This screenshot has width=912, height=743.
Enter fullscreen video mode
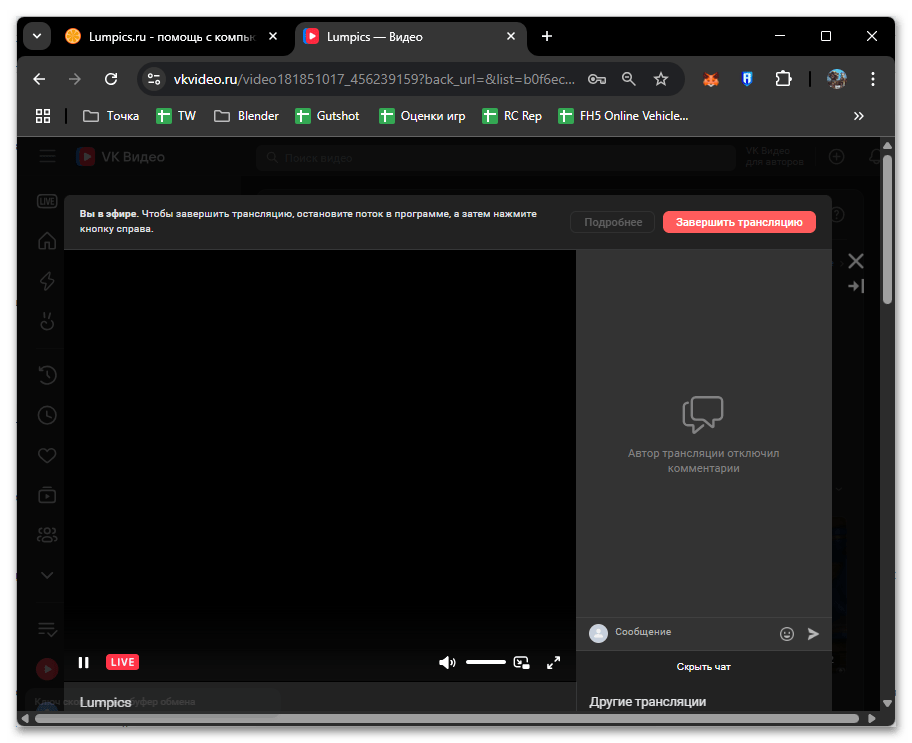(x=553, y=662)
